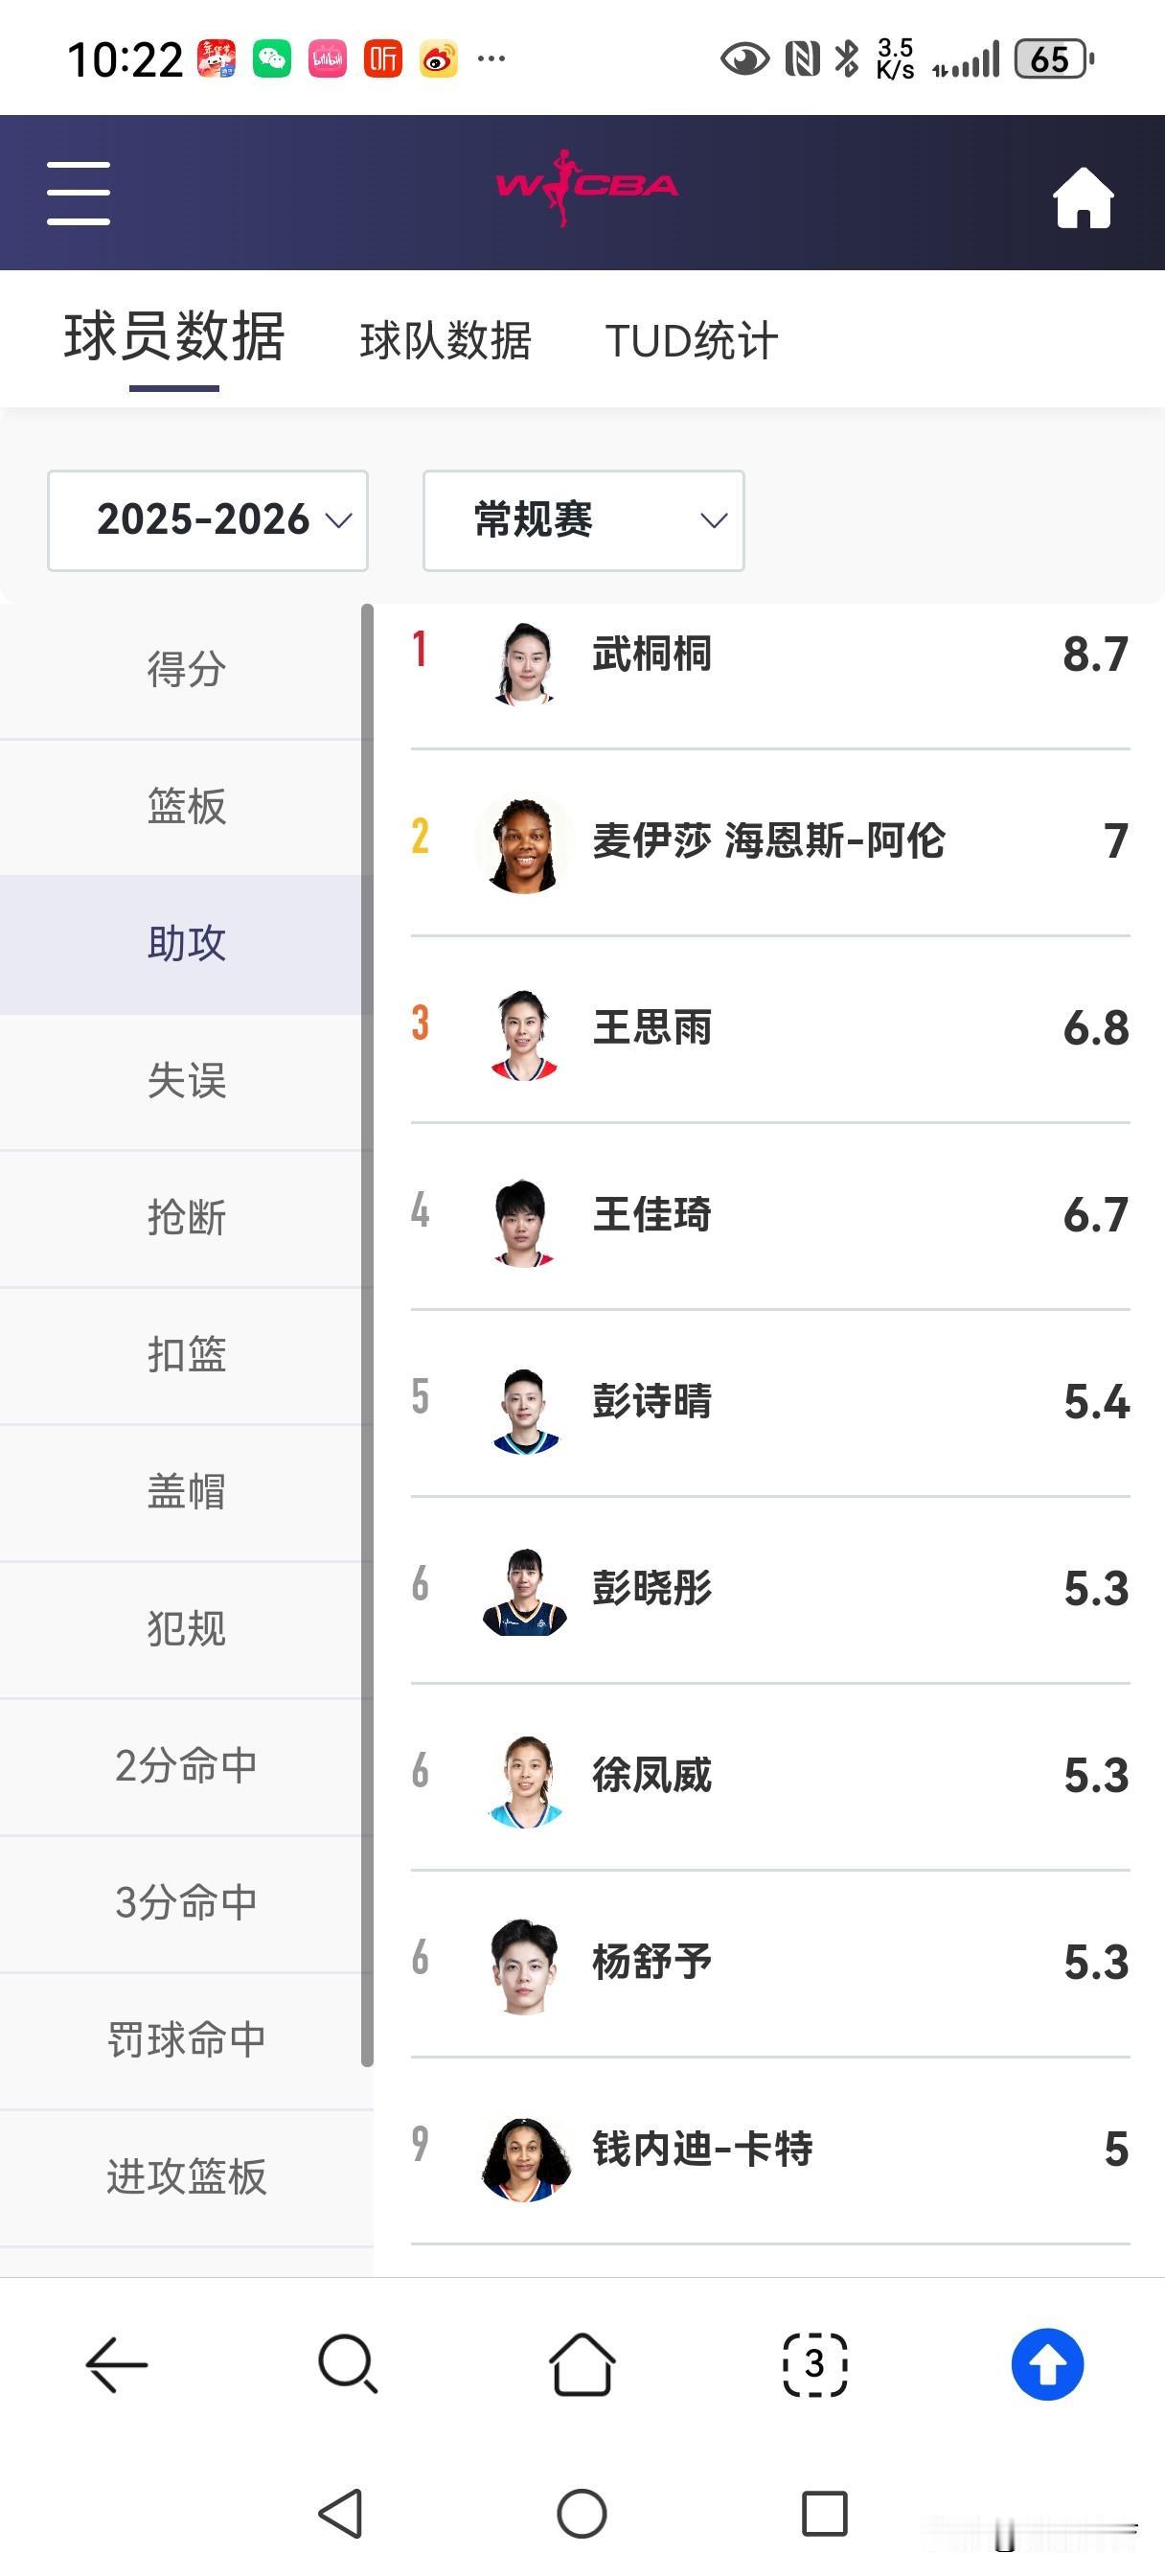The width and height of the screenshot is (1165, 2576).
Task: Open the search magnifier icon
Action: click(345, 2363)
